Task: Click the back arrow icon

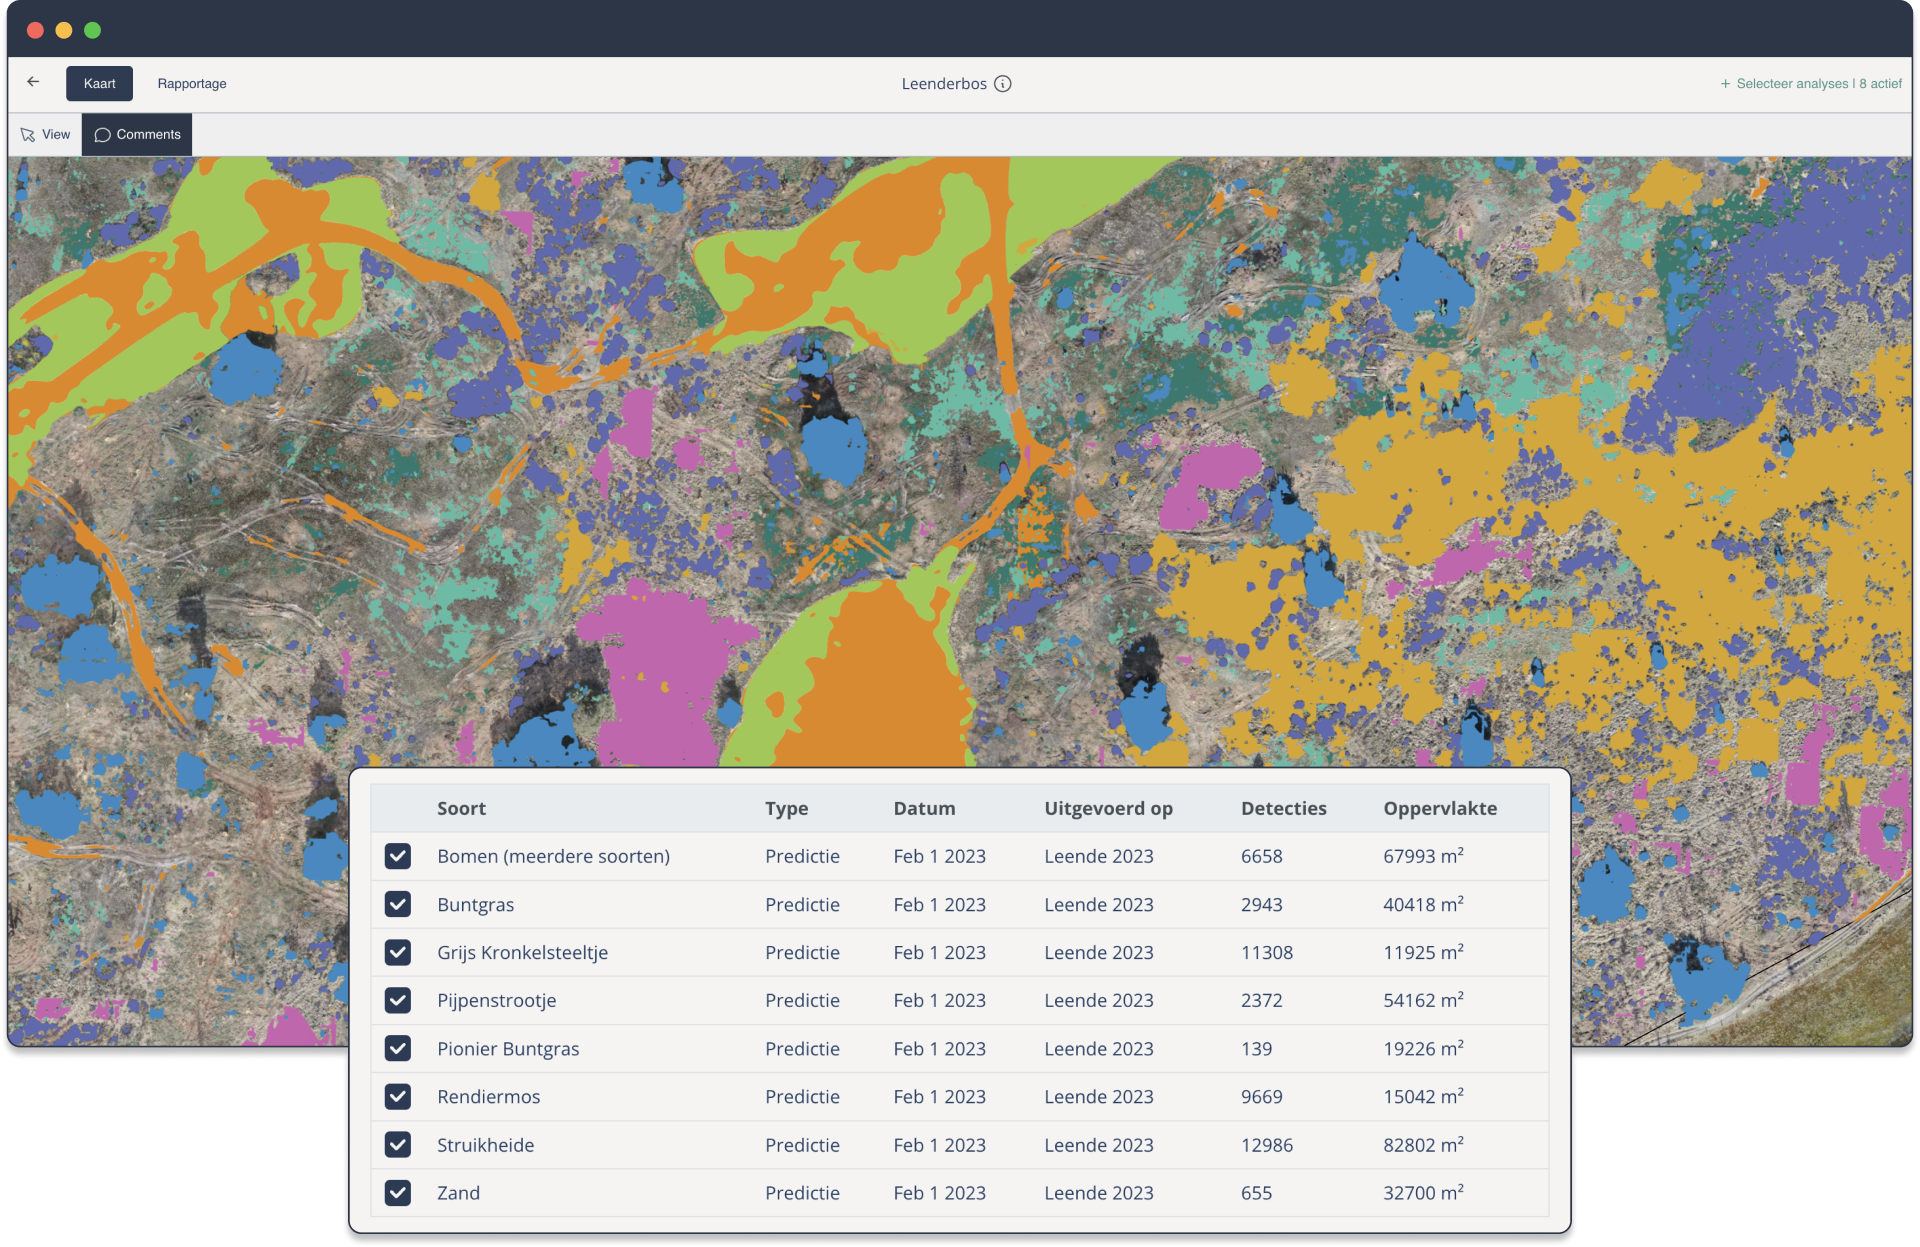Action: click(33, 82)
